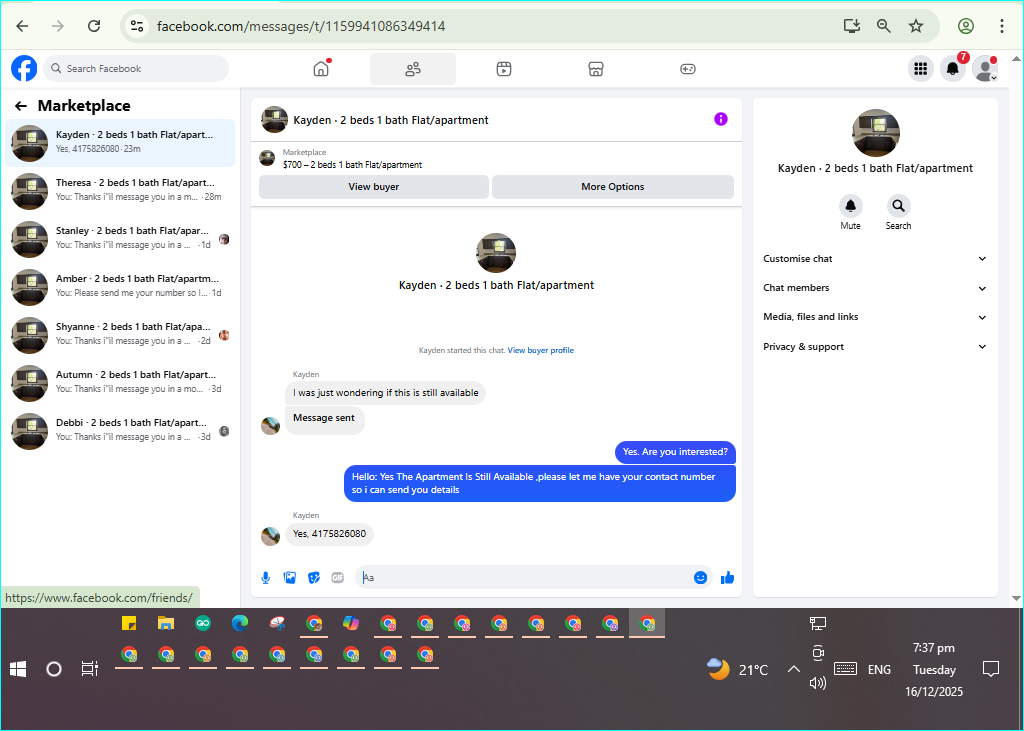Show hidden tray icons chevron
The height and width of the screenshot is (731, 1024).
coord(793,670)
